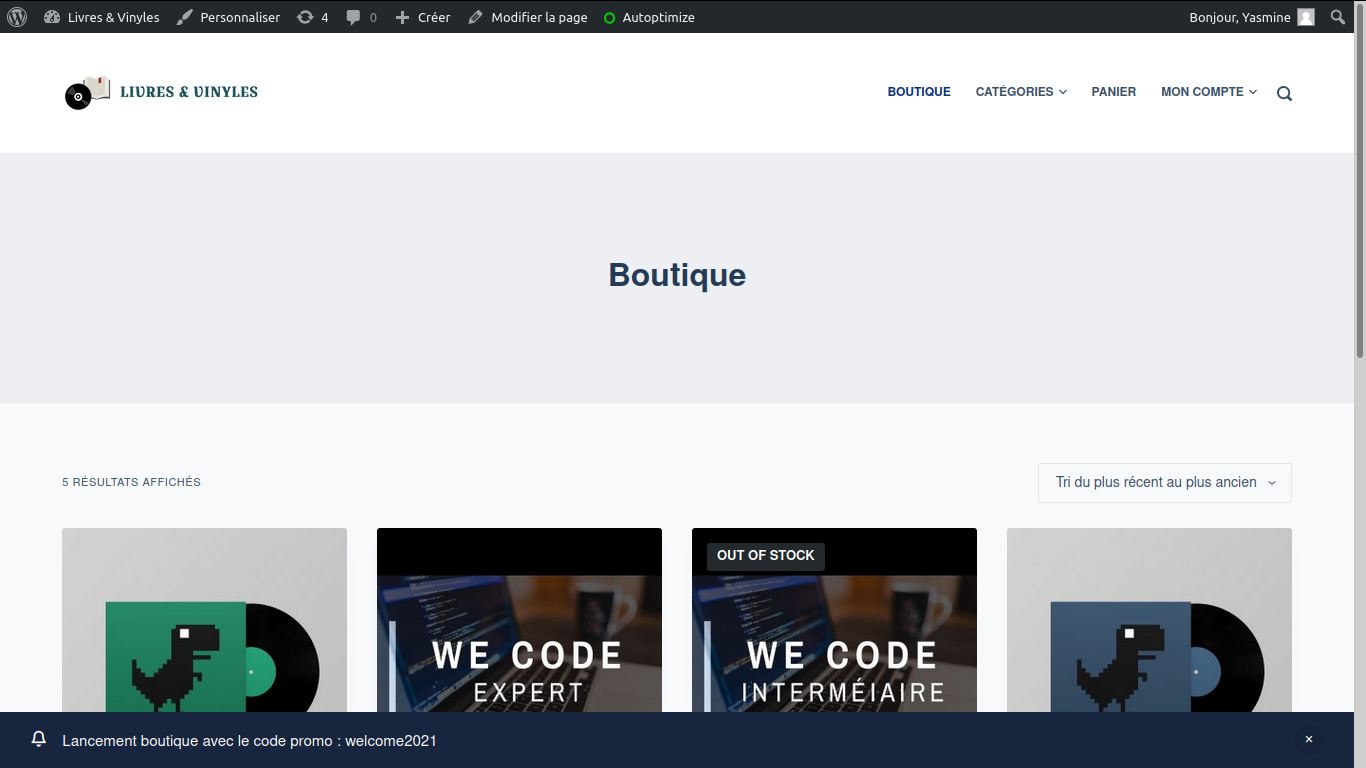This screenshot has width=1366, height=768.
Task: Click the notification bell in promo bar
Action: 39,739
